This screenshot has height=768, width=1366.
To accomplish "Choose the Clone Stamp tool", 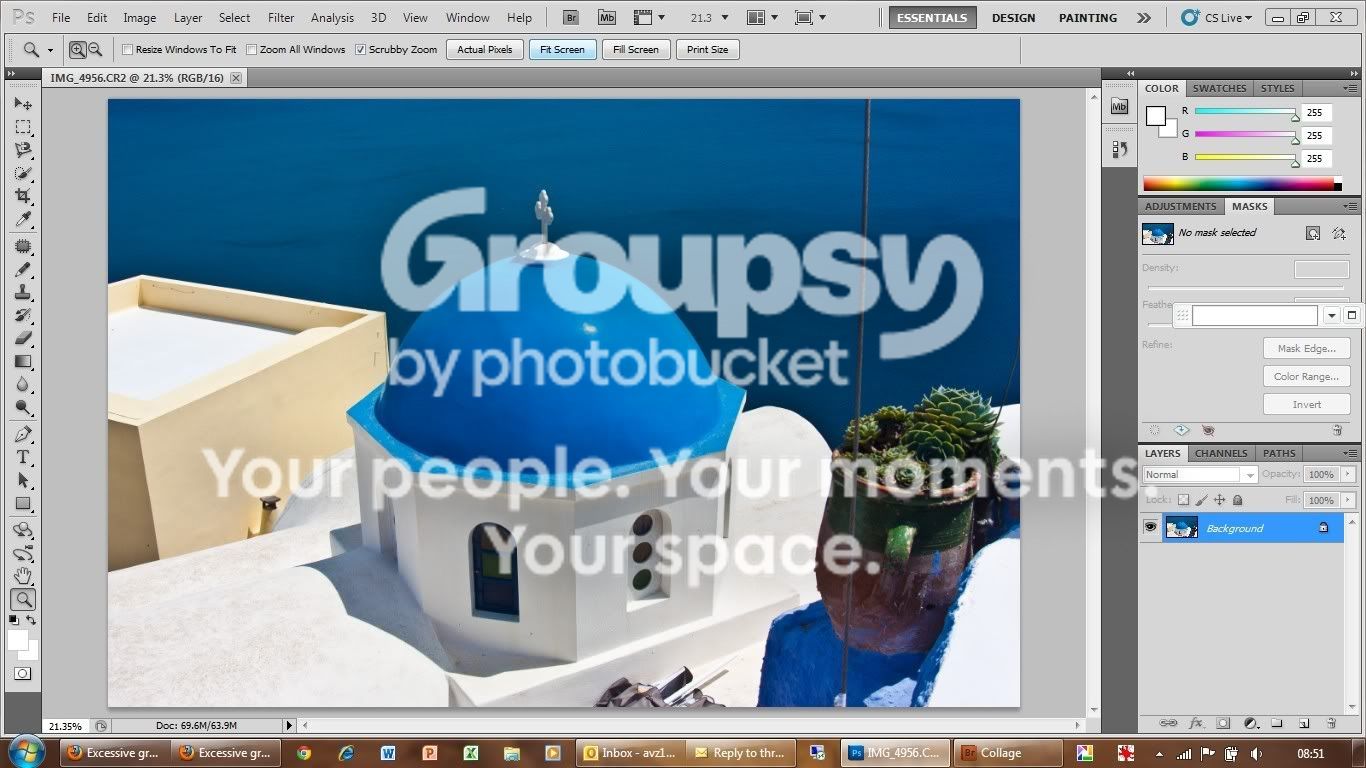I will pyautogui.click(x=23, y=292).
